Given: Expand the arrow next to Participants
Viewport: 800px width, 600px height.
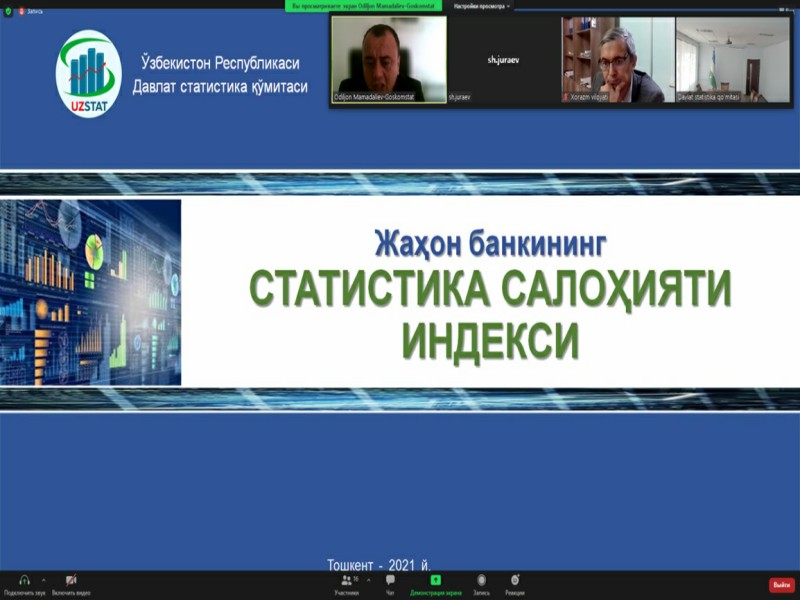Looking at the screenshot, I should coord(368,580).
